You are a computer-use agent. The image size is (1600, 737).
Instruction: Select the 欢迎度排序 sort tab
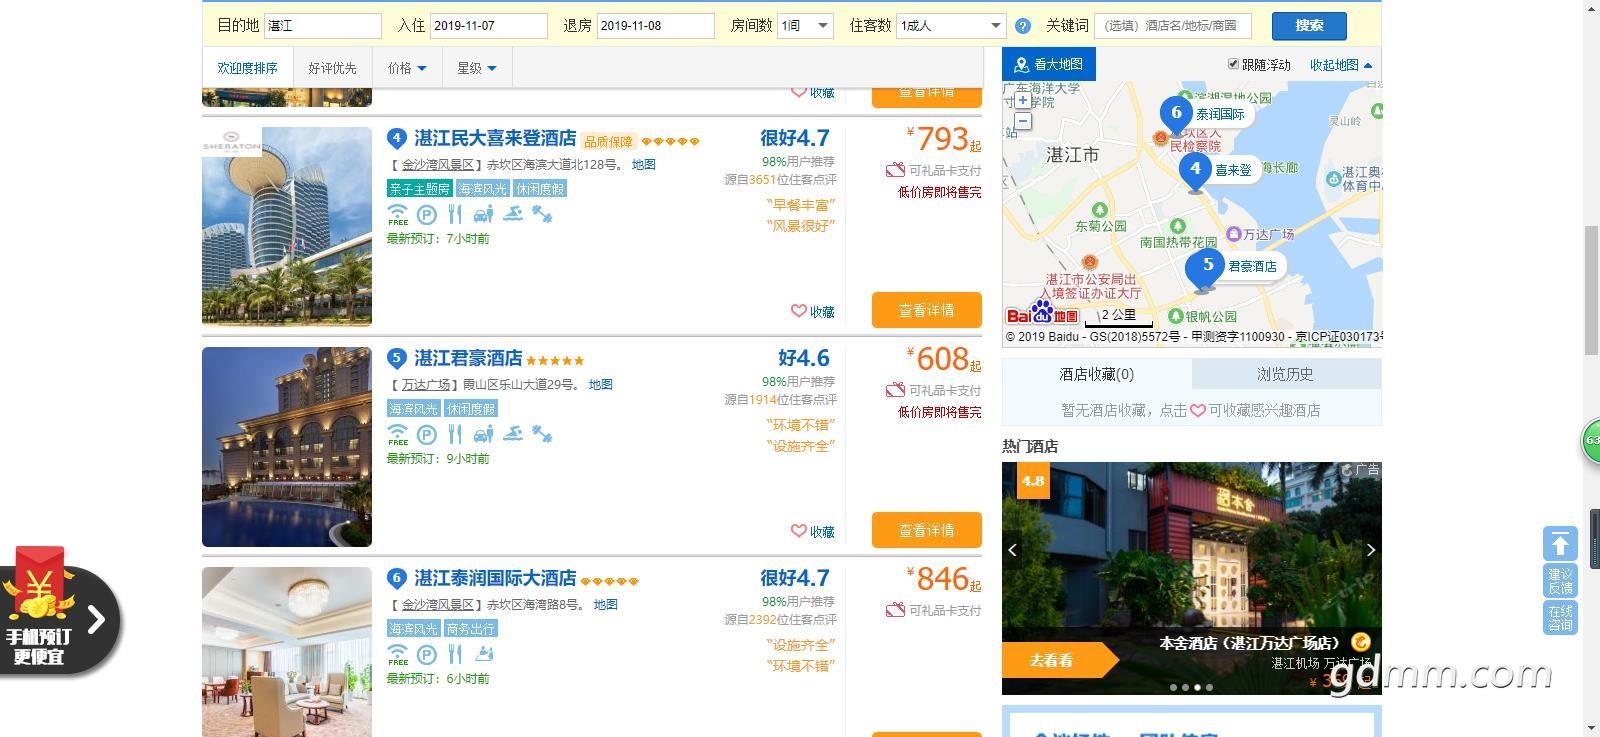(247, 68)
